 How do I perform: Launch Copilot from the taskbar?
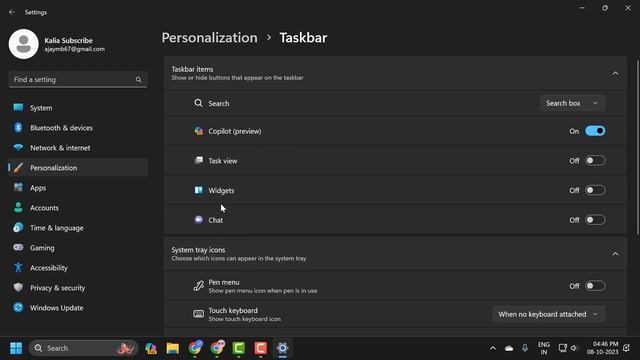(x=151, y=348)
